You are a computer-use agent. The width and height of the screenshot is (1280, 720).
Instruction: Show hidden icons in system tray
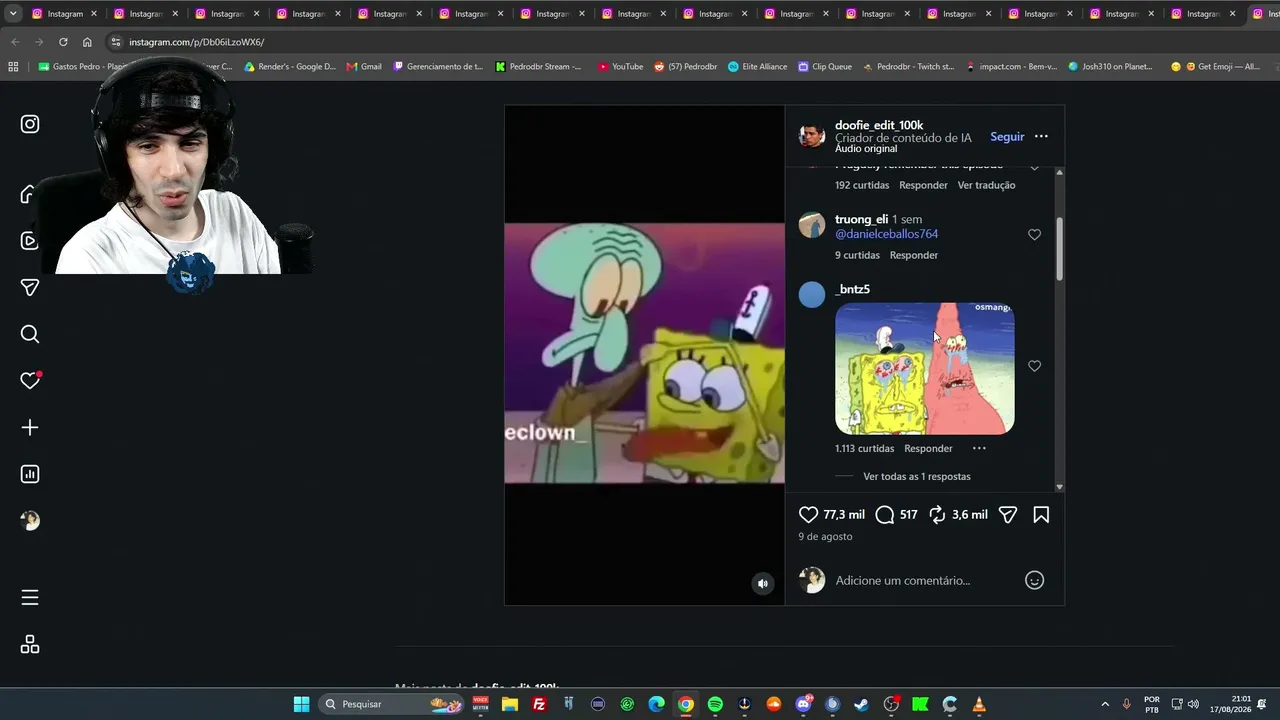(1105, 704)
